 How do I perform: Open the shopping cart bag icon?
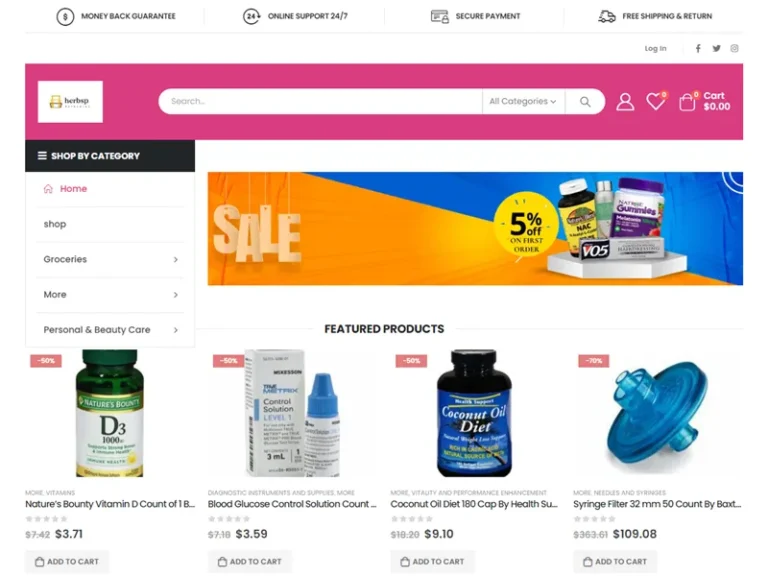pyautogui.click(x=687, y=102)
